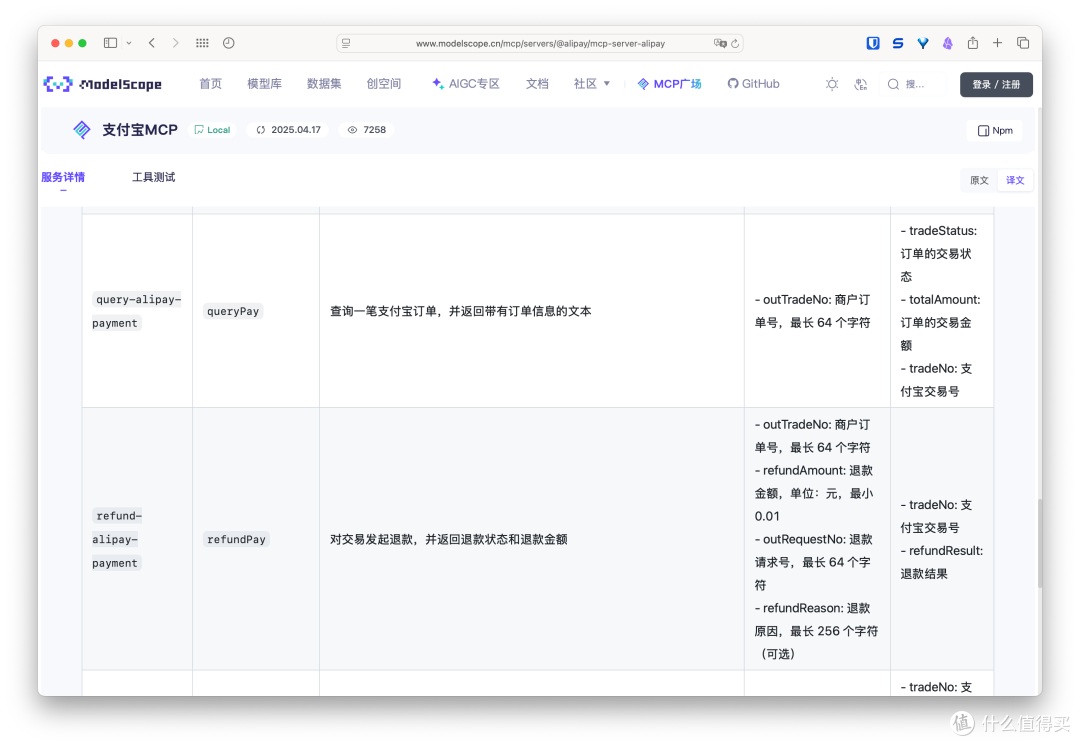Open the purple flame extension icon
The height and width of the screenshot is (746, 1080).
point(948,43)
